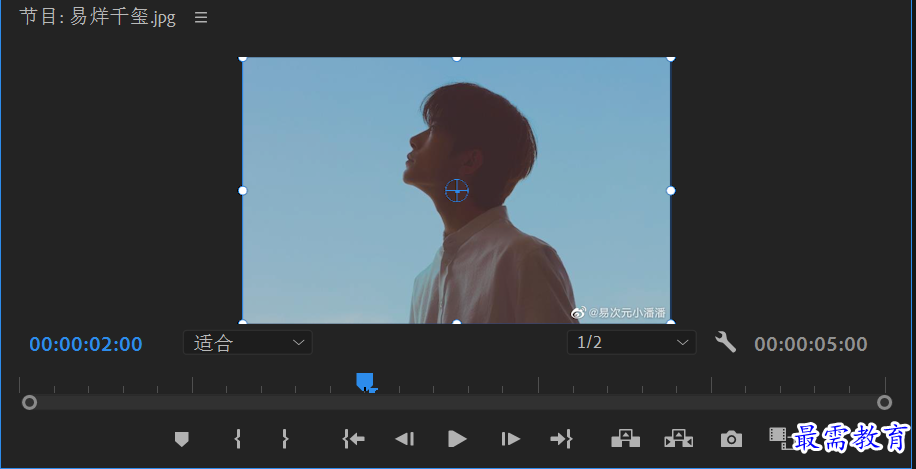
Task: Click the Add Marker button
Action: [182, 439]
